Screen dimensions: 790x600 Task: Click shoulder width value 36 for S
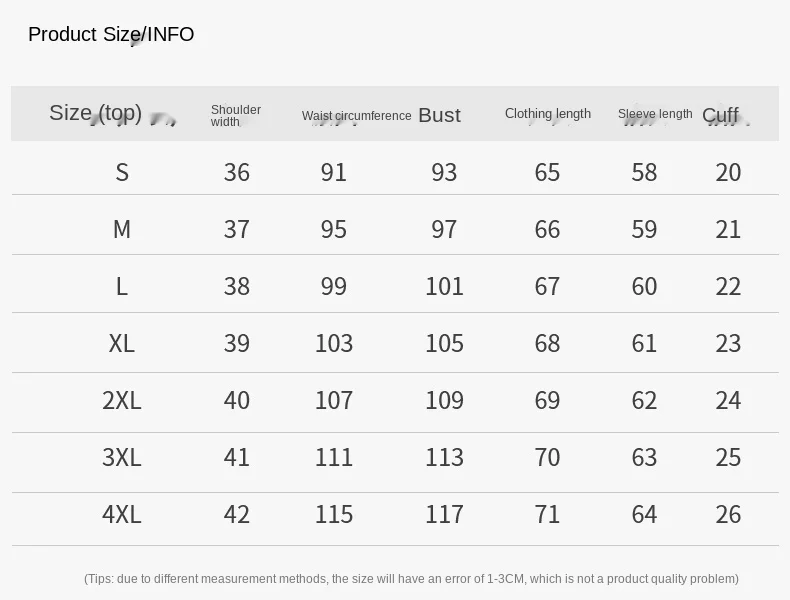coord(237,172)
